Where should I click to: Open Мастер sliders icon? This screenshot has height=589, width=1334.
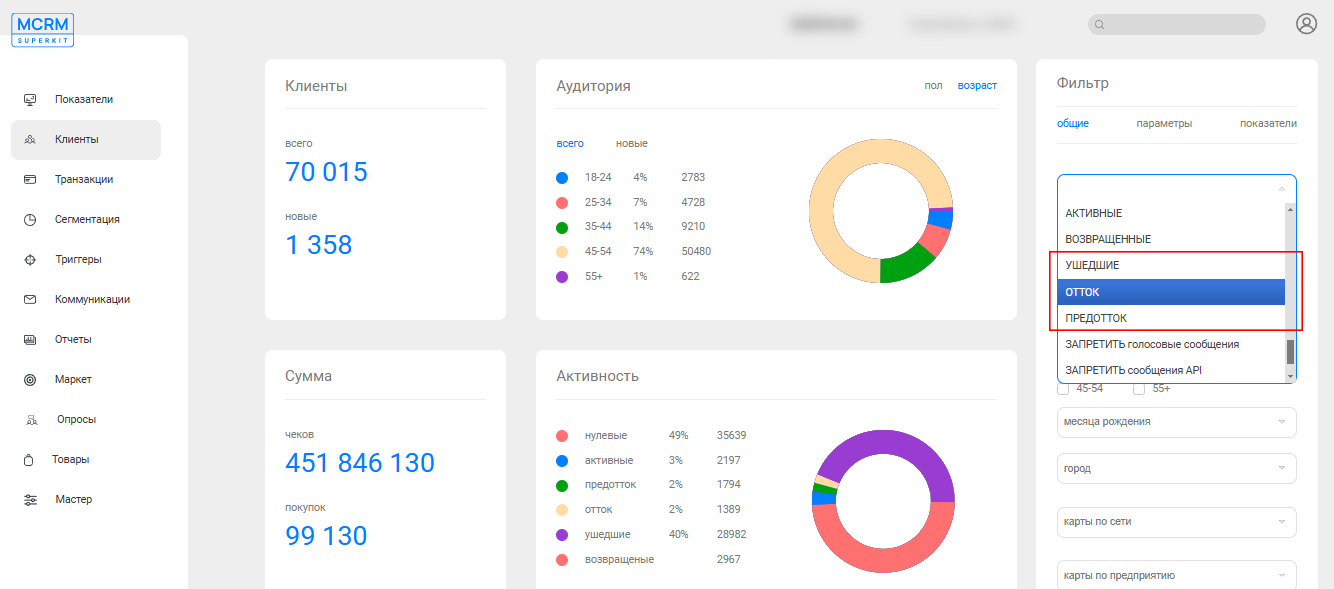[30, 500]
